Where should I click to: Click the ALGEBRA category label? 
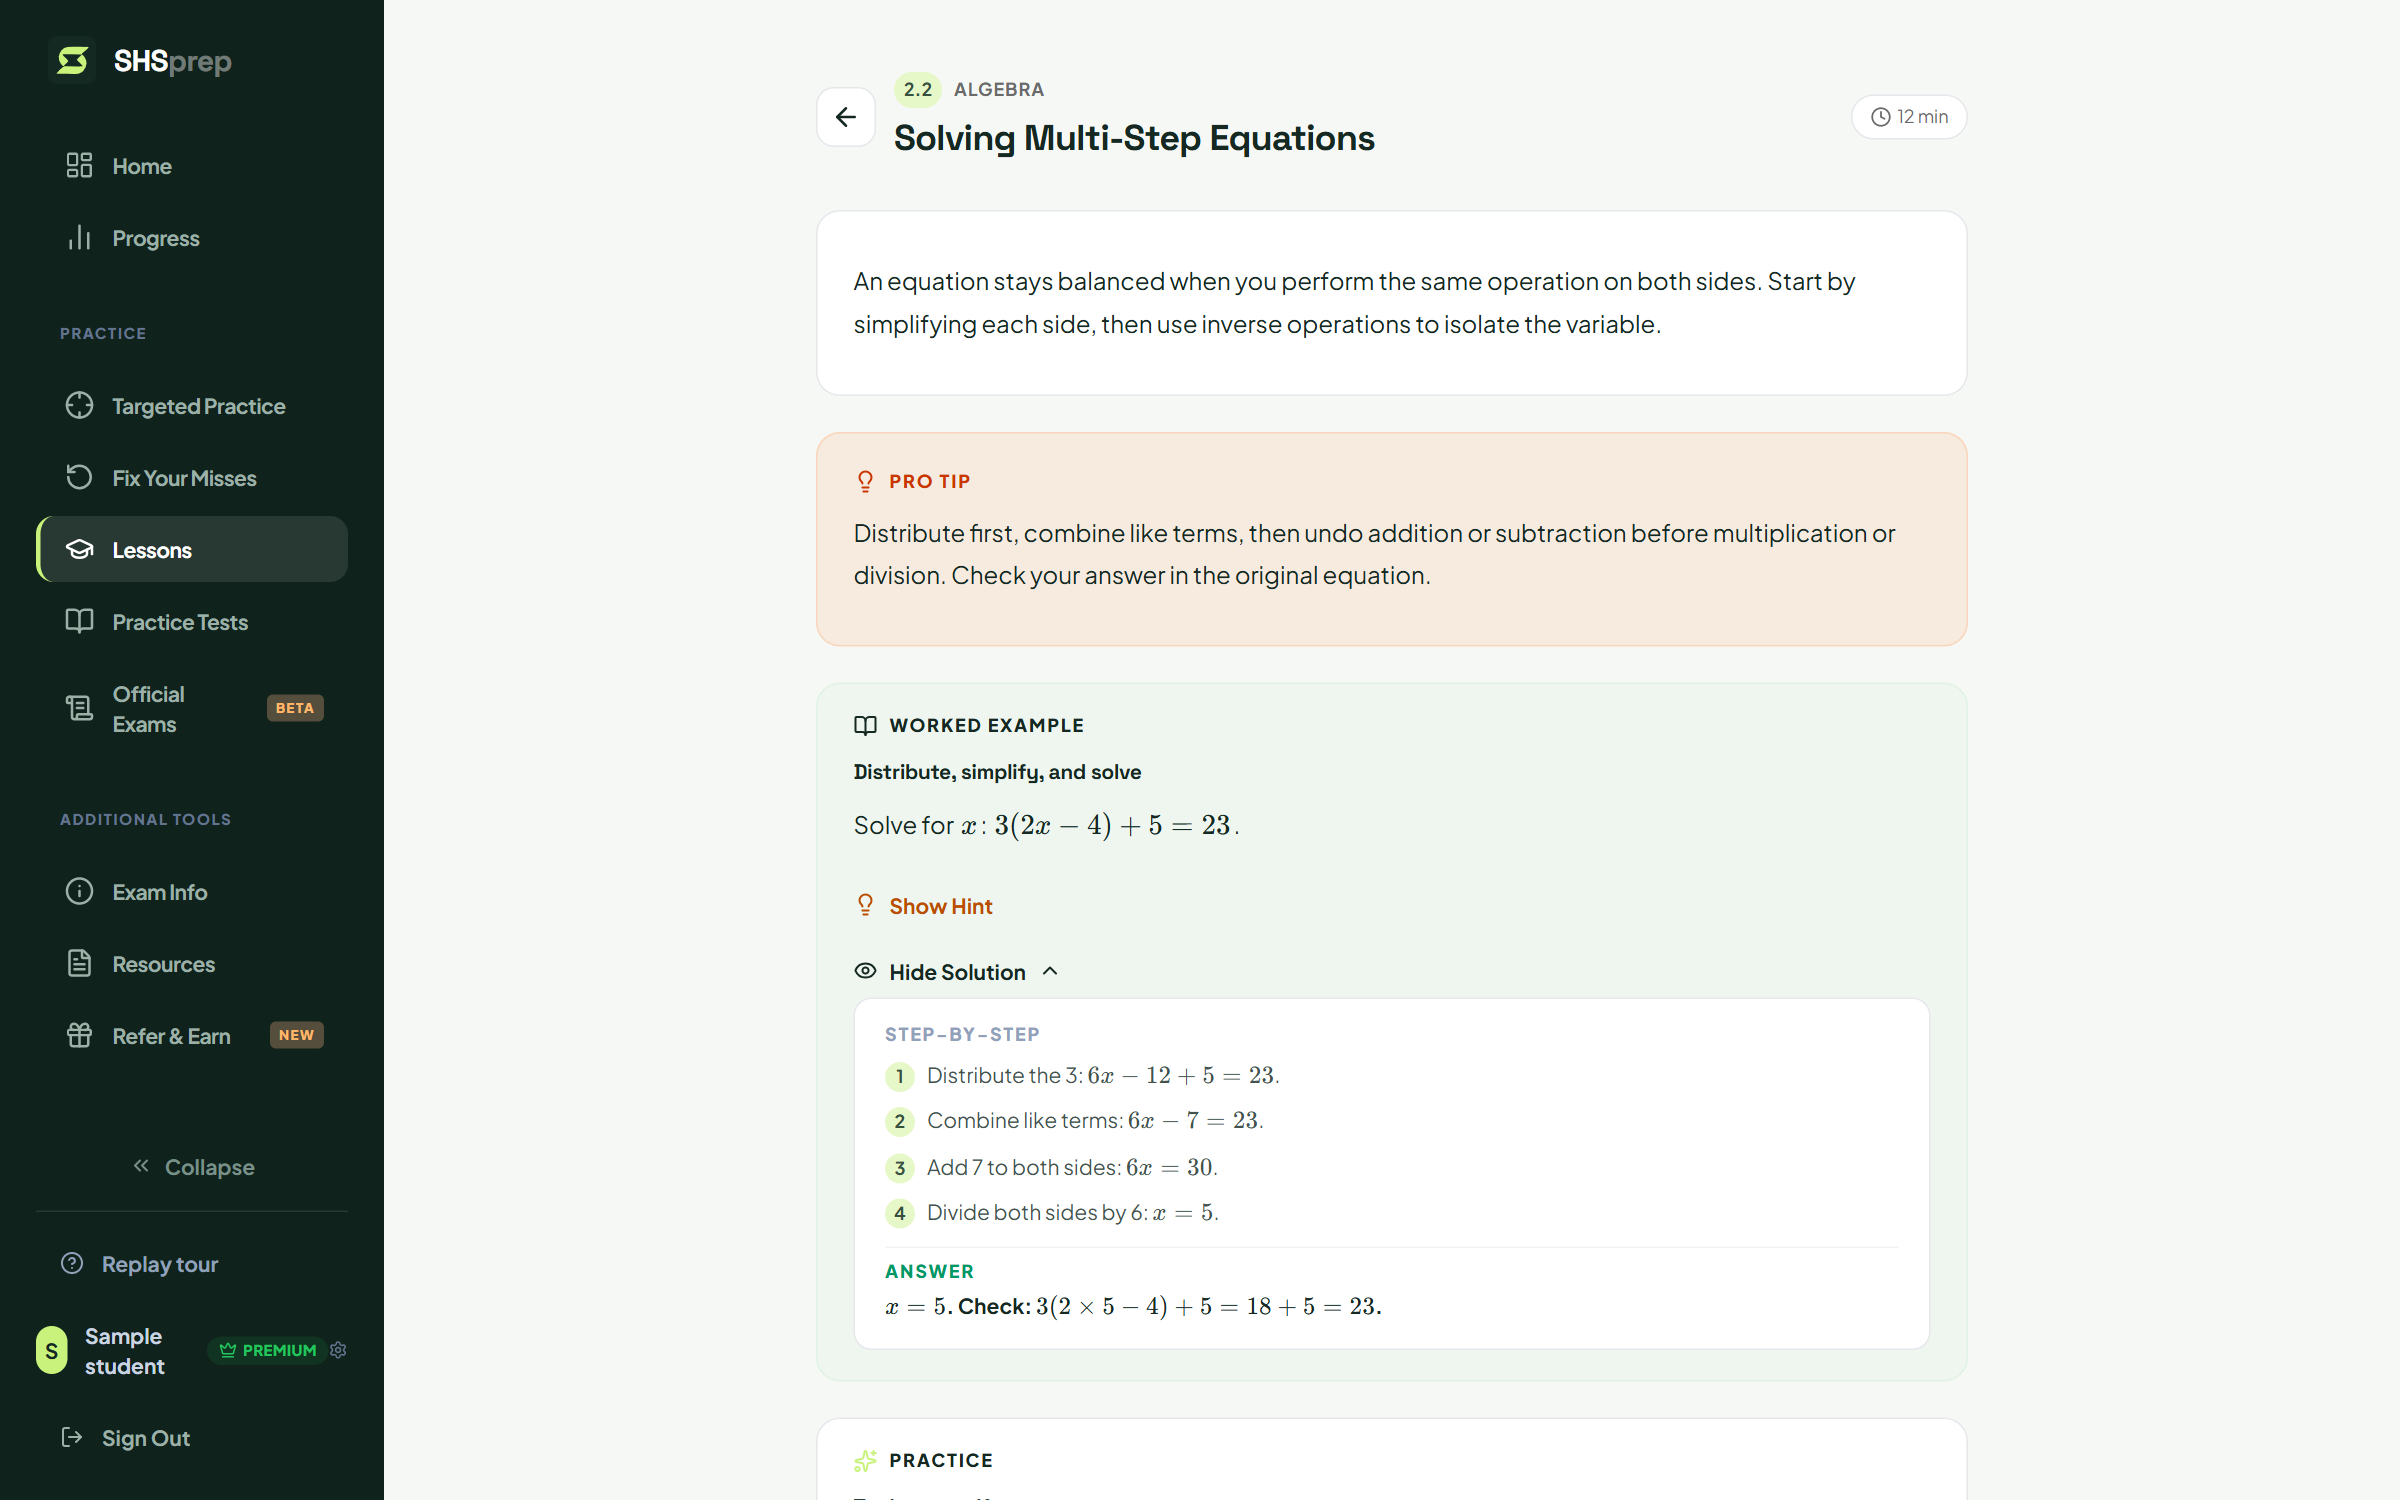tap(999, 90)
